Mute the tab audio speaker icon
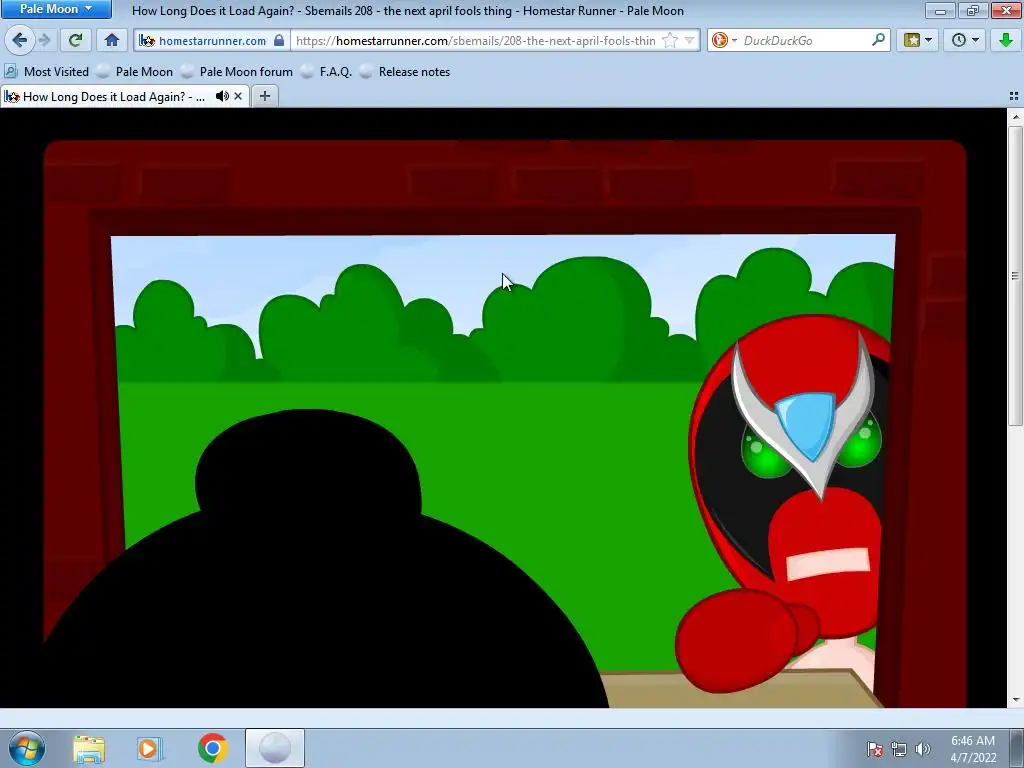The height and width of the screenshot is (768, 1024). pyautogui.click(x=222, y=97)
